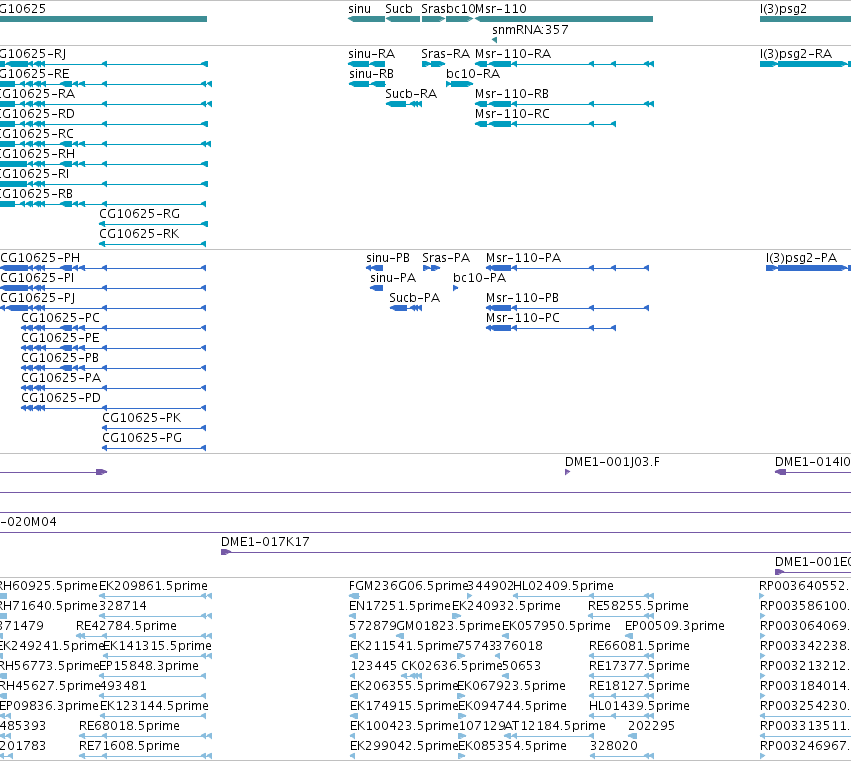Image resolution: width=851 pixels, height=761 pixels.
Task: Select the RE18127.5prime EST label
Action: [639, 686]
